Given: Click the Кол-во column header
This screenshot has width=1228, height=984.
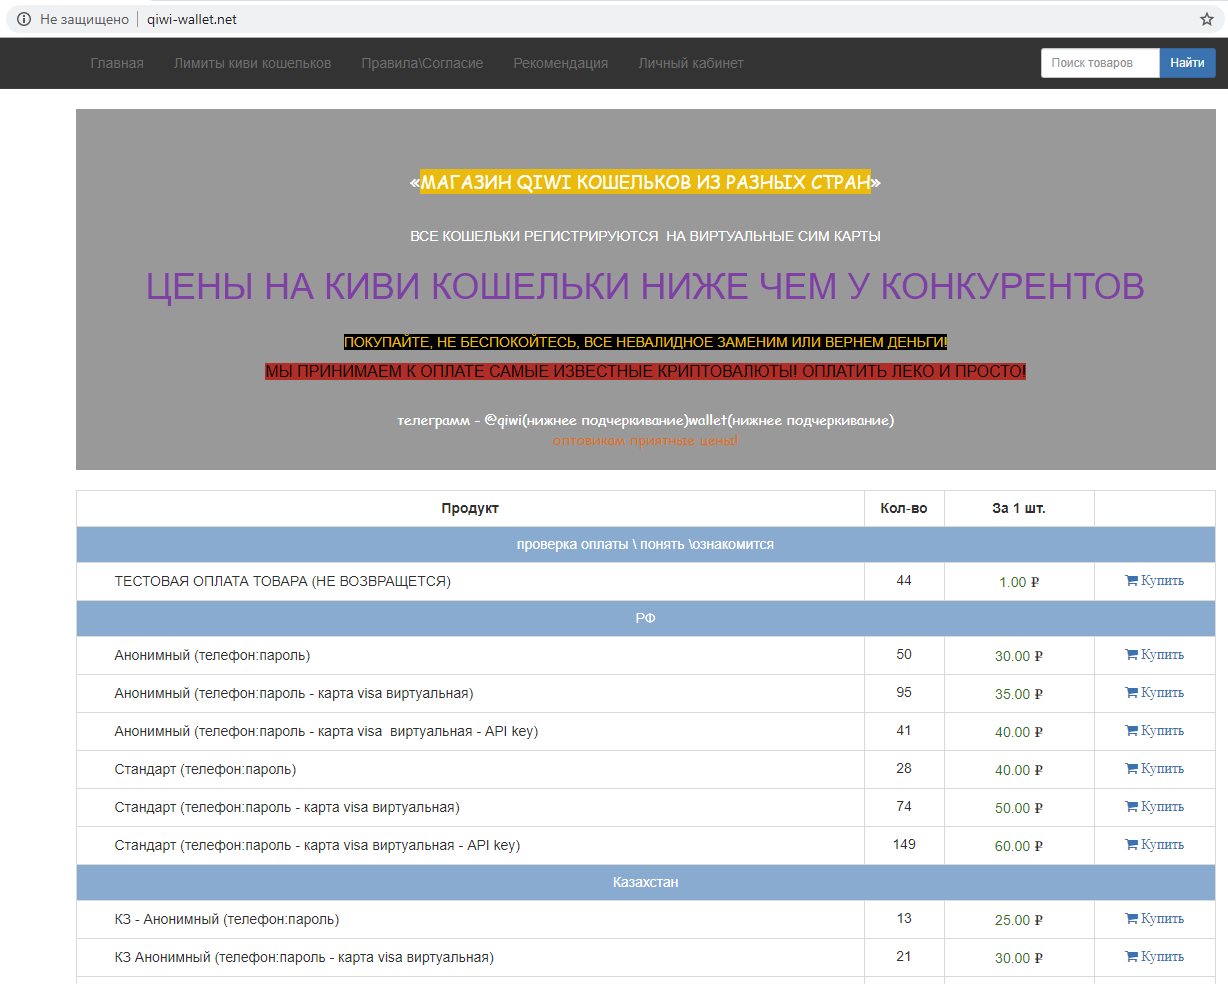Looking at the screenshot, I should [904, 508].
